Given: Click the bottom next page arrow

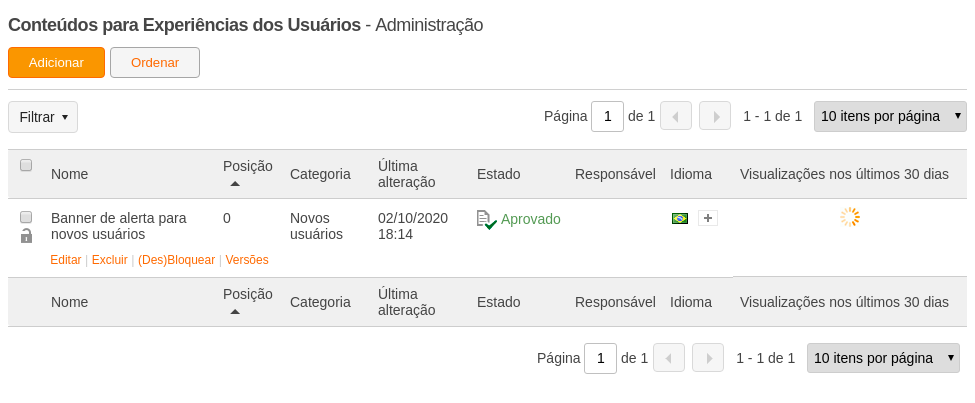Looking at the screenshot, I should point(708,358).
